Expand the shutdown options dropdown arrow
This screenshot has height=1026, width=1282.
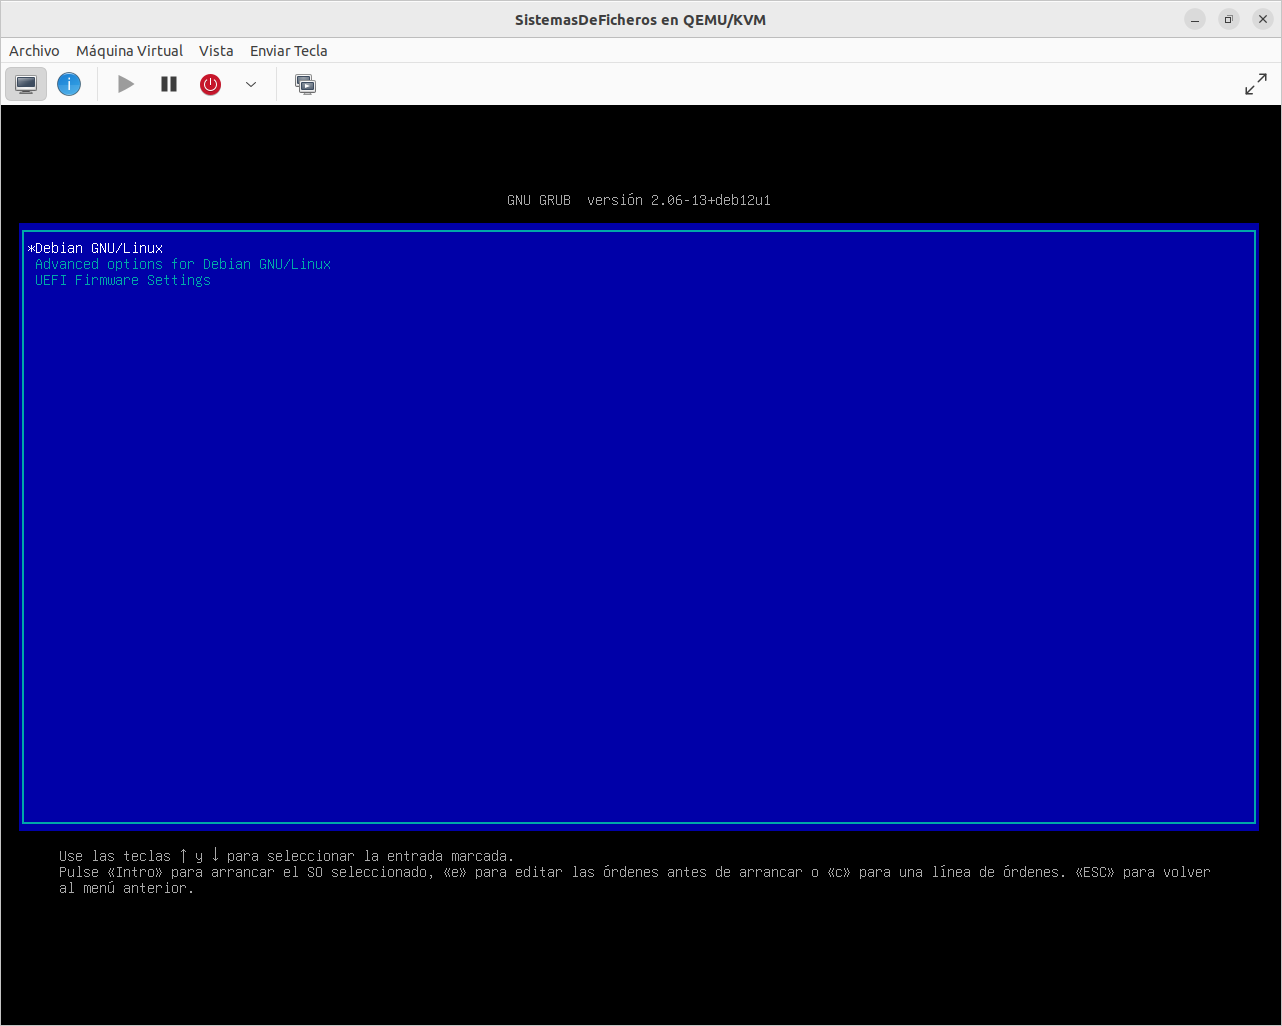(251, 85)
